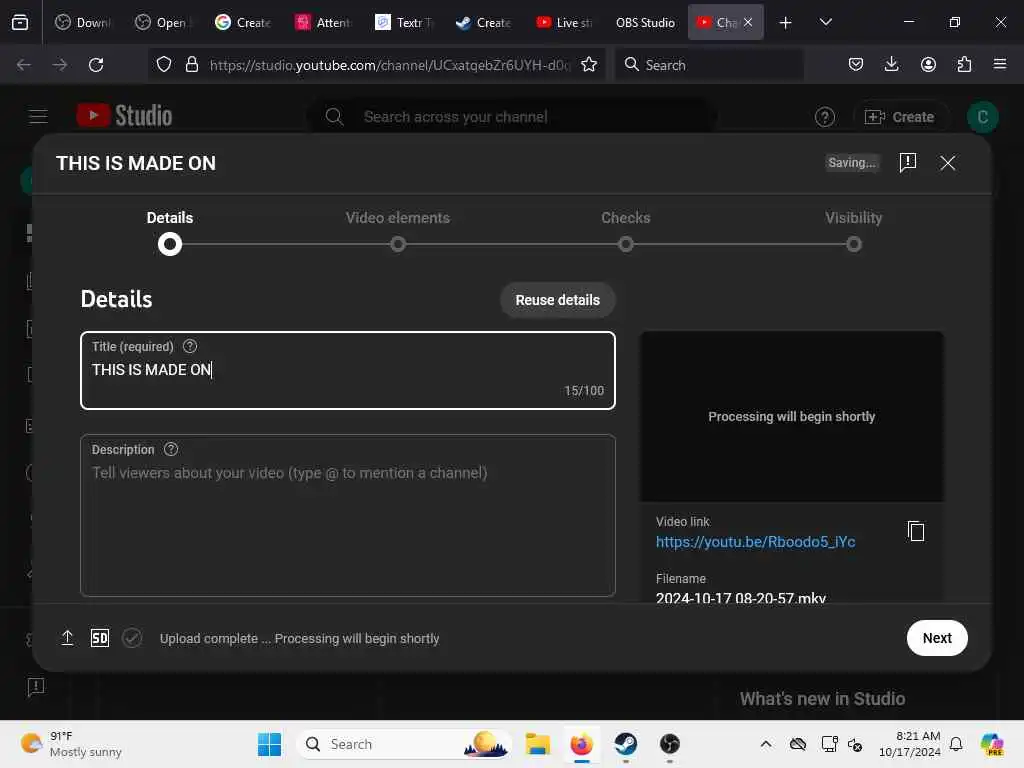This screenshot has height=768, width=1024.
Task: Open the Firefox extensions puzzle icon
Action: (x=964, y=64)
